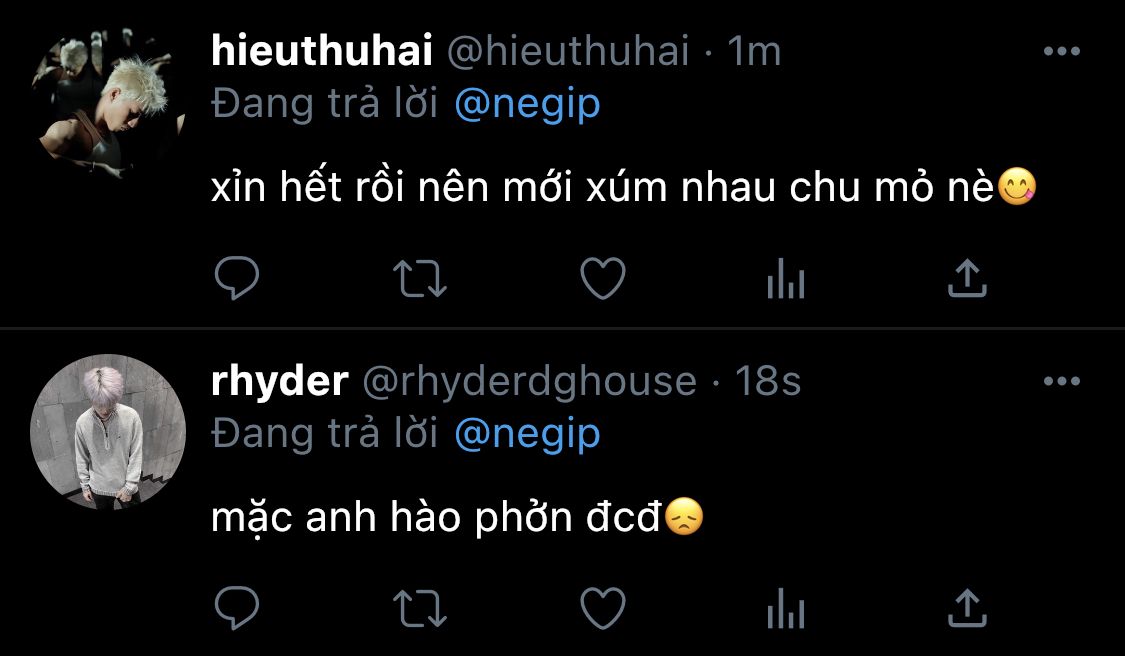
Task: View analytics for hieuthuhai's tweet
Action: tap(786, 278)
